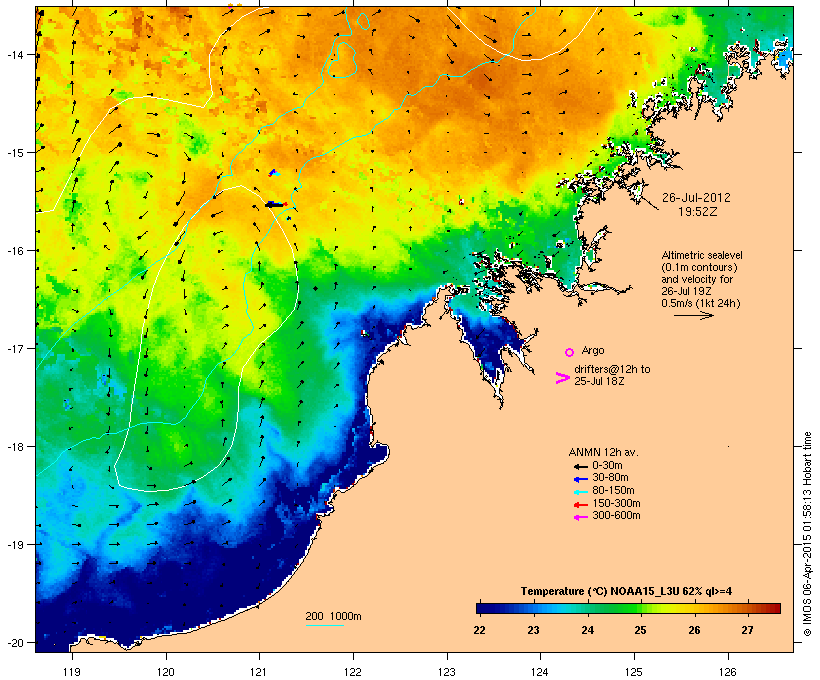820x680 pixels.
Task: Click the latitude axis label -19
Action: tap(14, 544)
